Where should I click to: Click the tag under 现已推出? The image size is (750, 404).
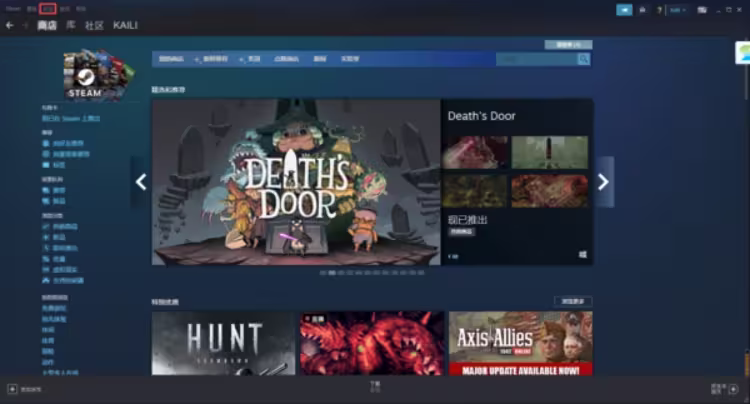[x=462, y=232]
